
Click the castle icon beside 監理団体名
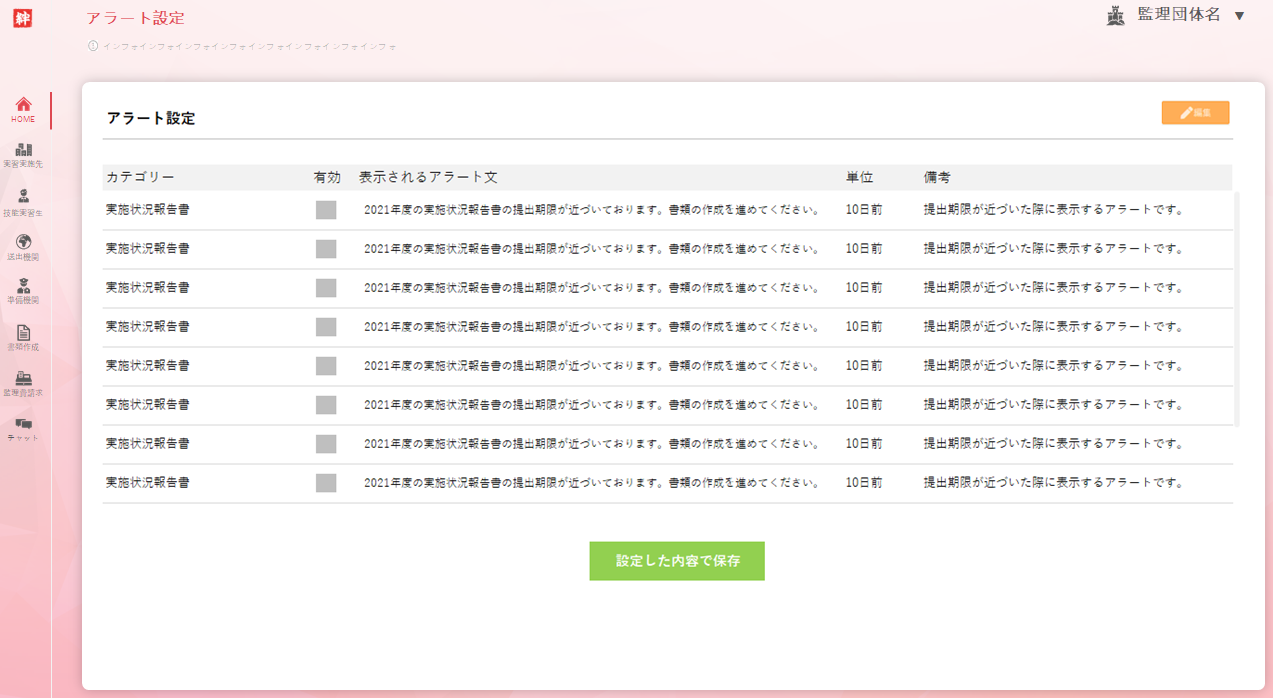pos(1116,16)
